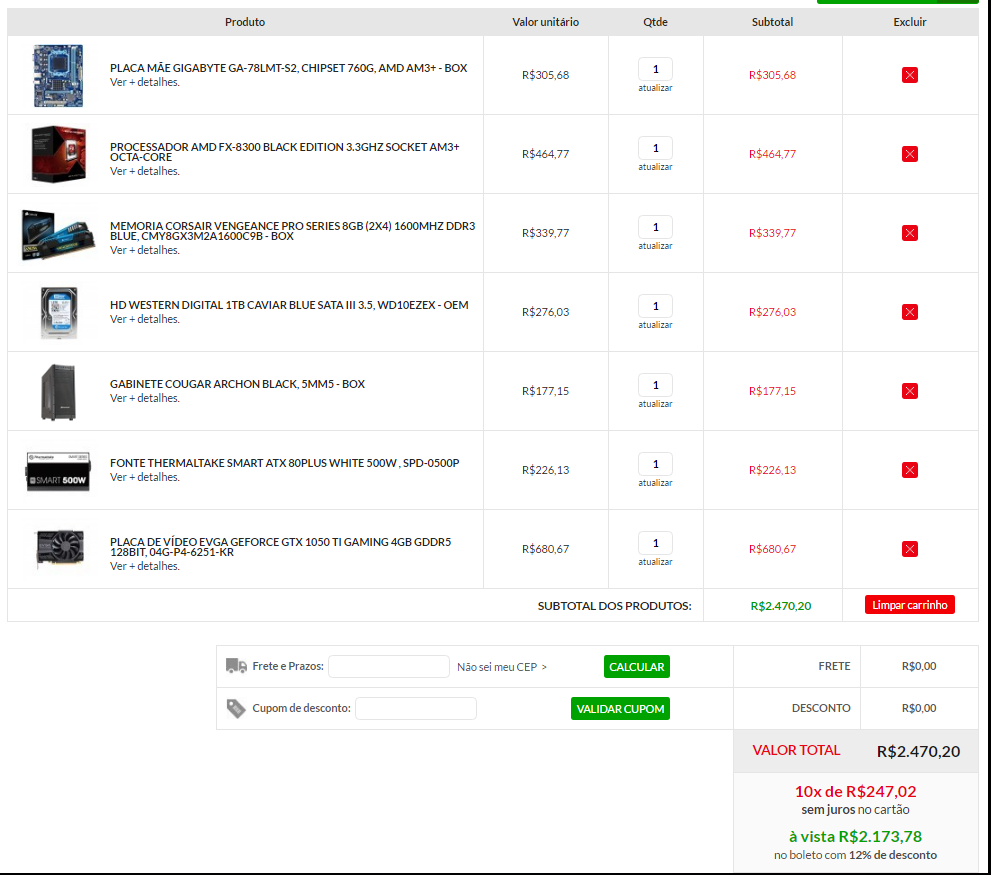991x875 pixels.
Task: Open the 'Não sei meu CEP' link
Action: click(502, 667)
